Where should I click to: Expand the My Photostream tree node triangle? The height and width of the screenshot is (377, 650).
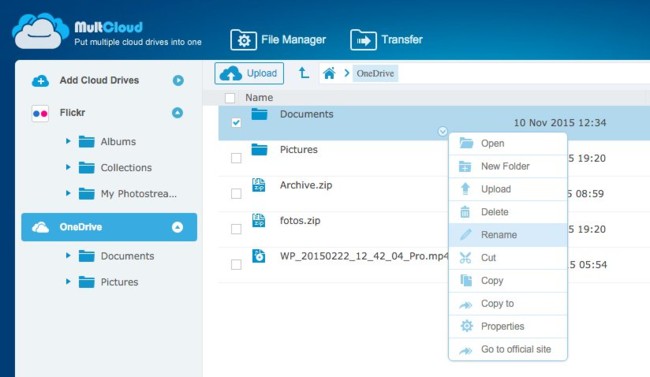click(68, 193)
